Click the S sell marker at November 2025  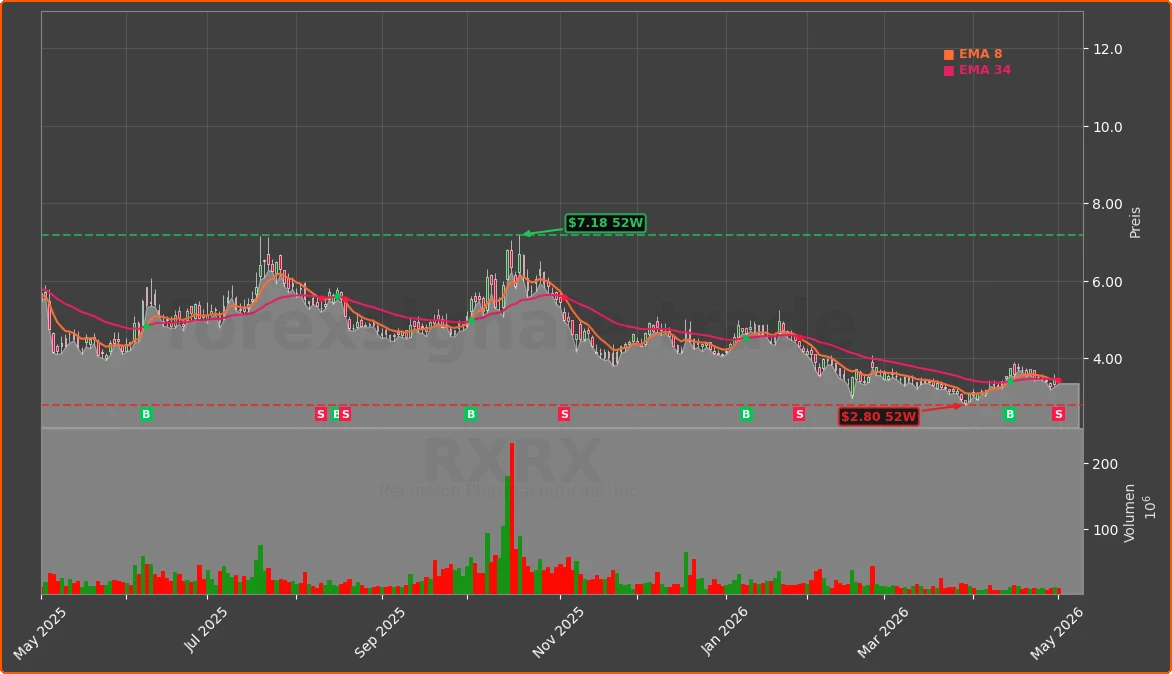tap(564, 414)
